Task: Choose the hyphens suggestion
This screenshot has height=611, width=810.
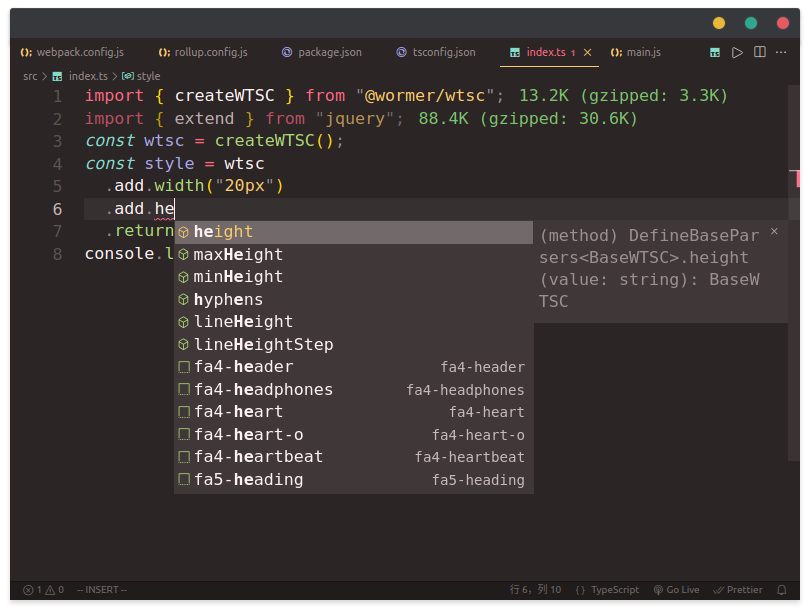Action: point(353,300)
